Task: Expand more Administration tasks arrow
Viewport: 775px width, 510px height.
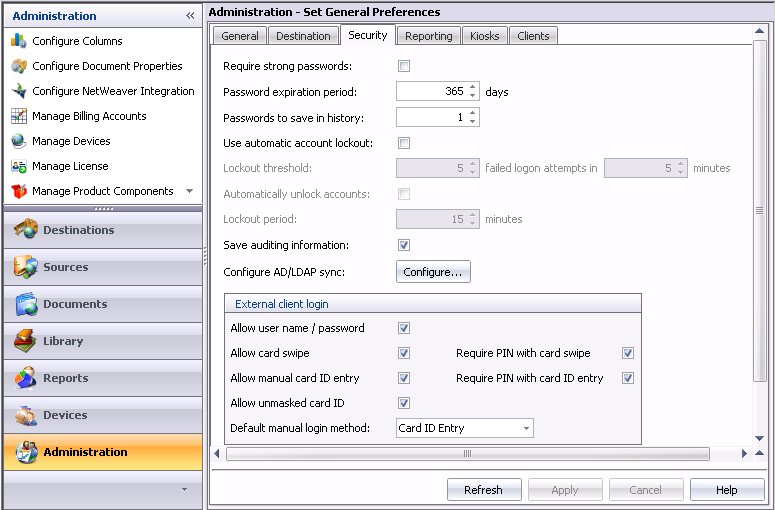Action: [189, 191]
